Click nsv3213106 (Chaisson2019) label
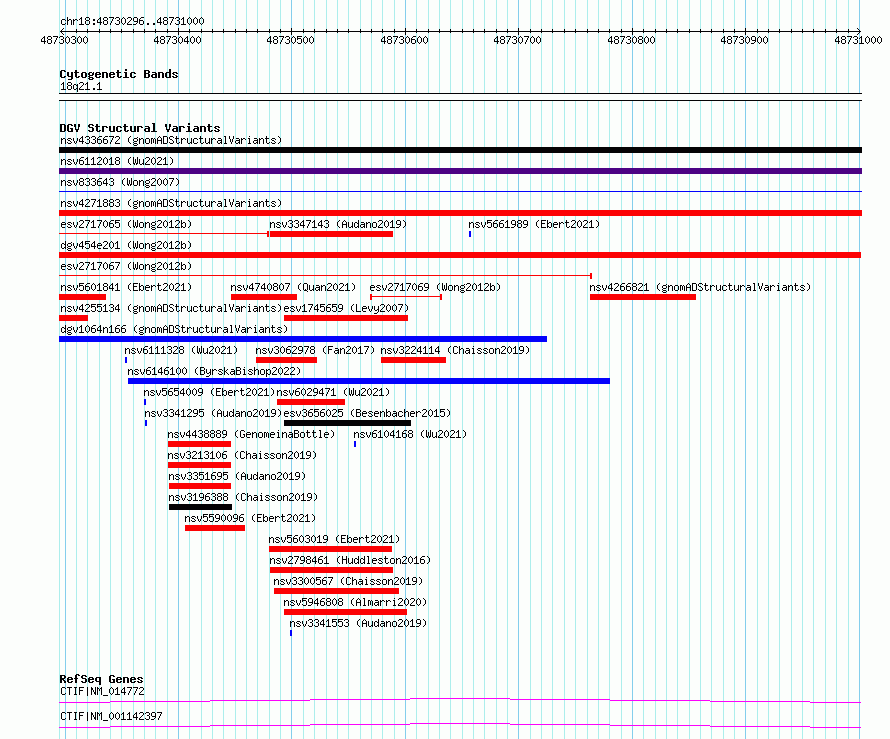Image resolution: width=890 pixels, height=739 pixels. [242, 455]
